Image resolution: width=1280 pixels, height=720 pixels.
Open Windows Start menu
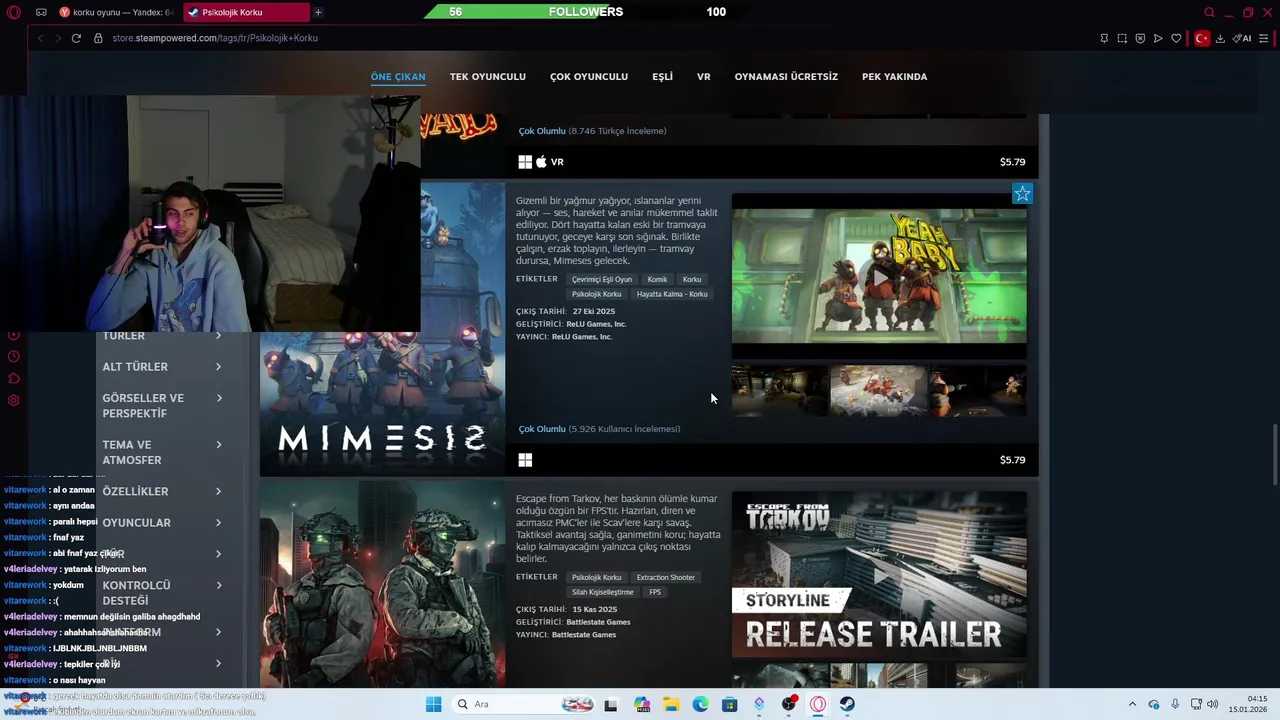433,704
